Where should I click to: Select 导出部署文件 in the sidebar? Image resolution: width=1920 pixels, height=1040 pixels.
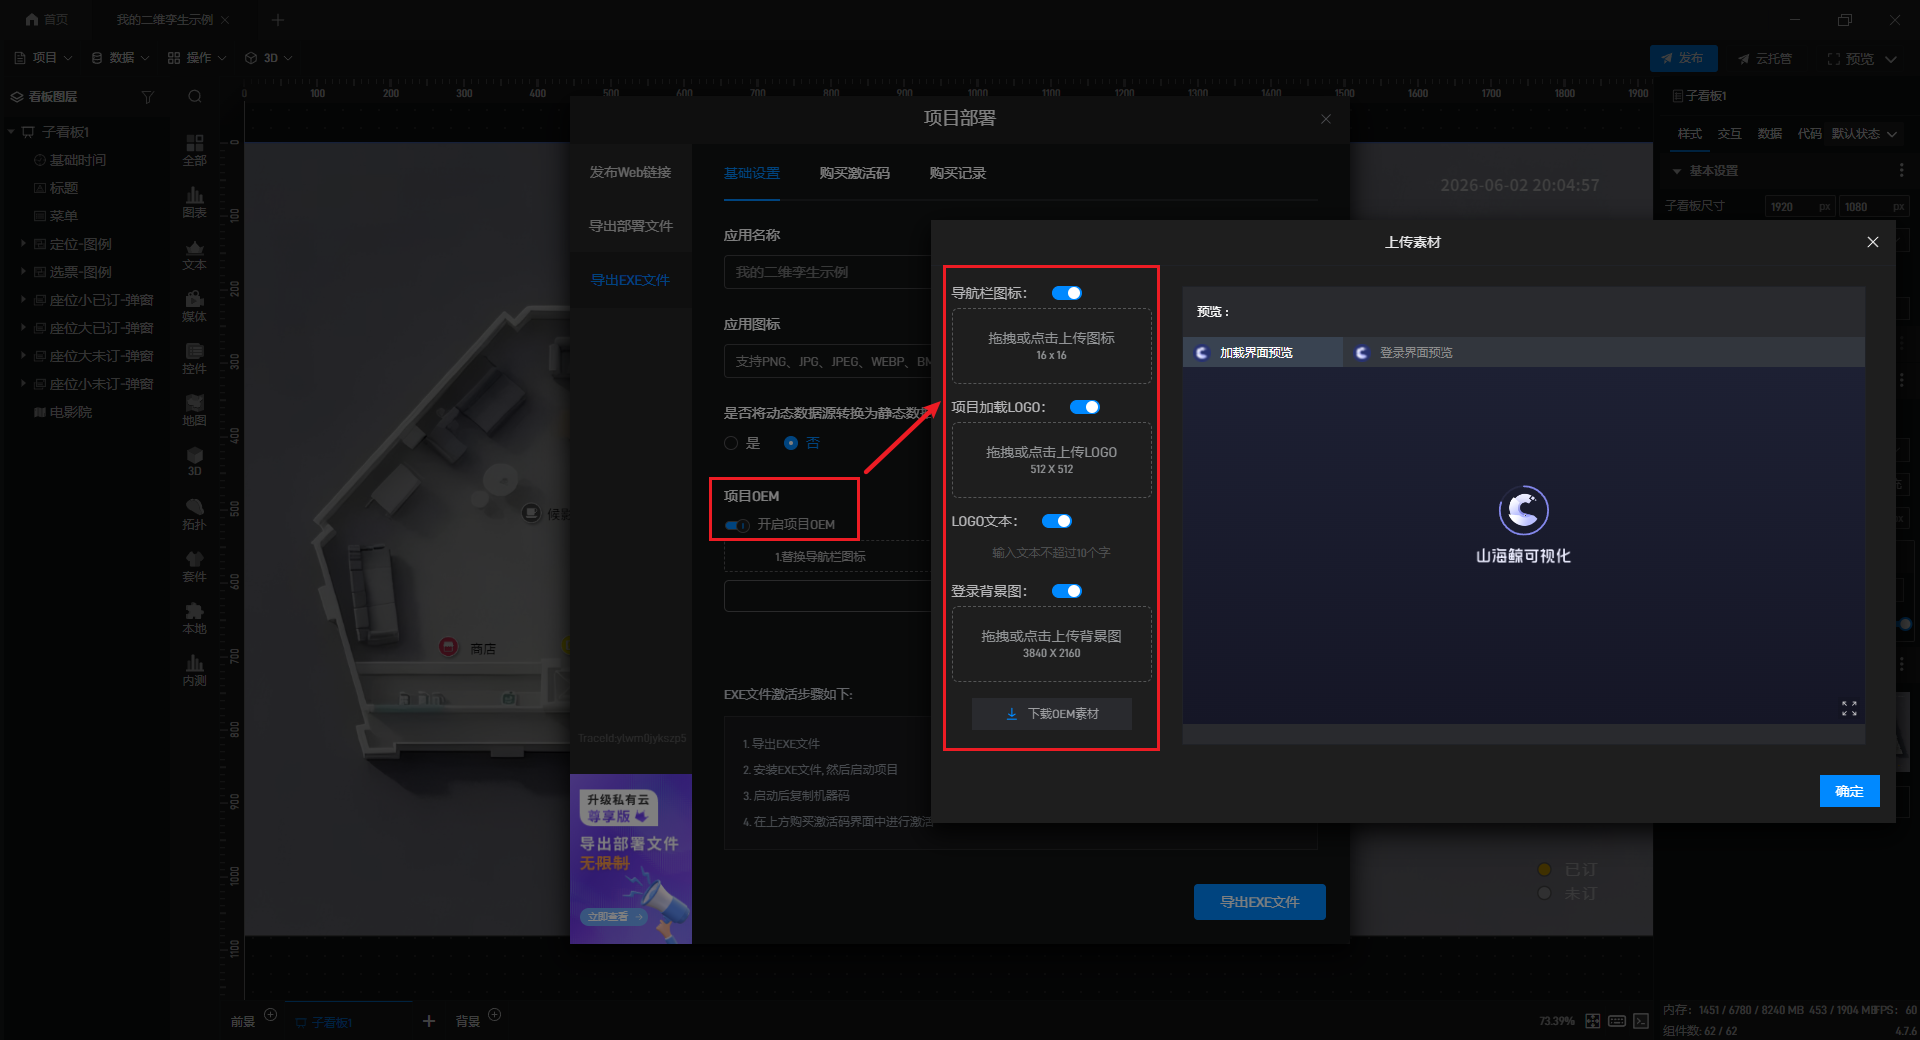630,226
